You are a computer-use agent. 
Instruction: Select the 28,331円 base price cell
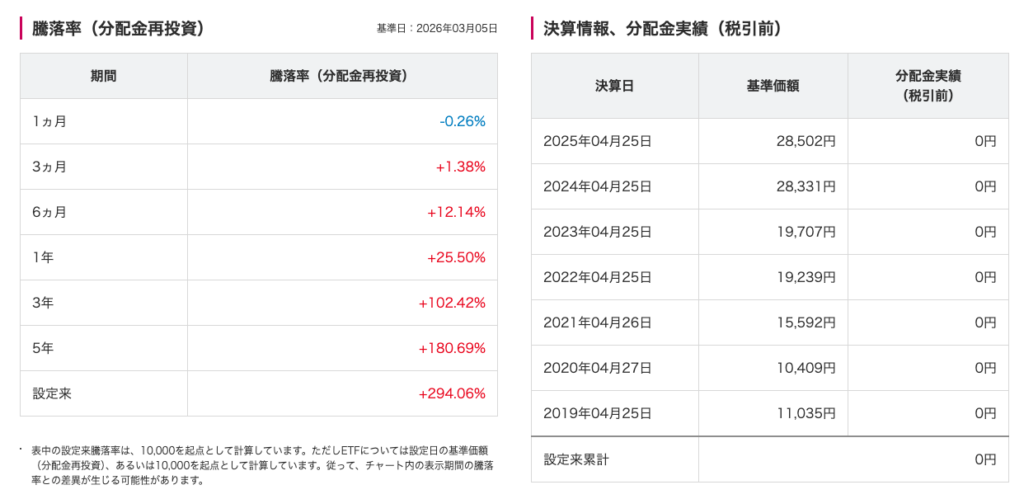coord(804,186)
